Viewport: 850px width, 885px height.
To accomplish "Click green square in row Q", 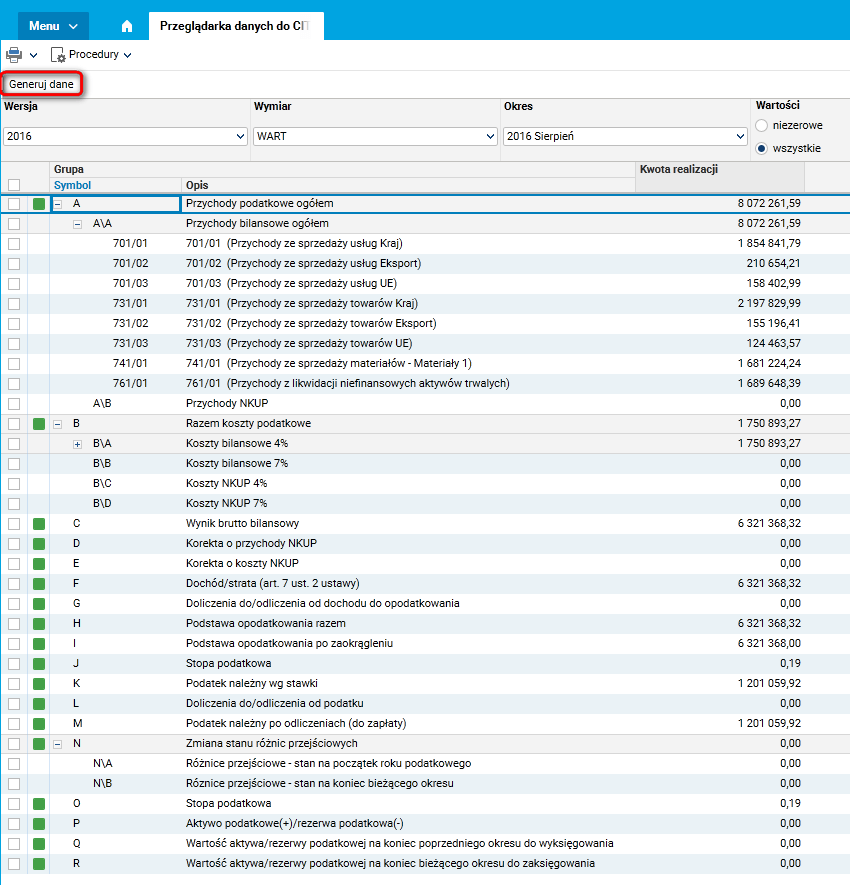I will tap(39, 844).
